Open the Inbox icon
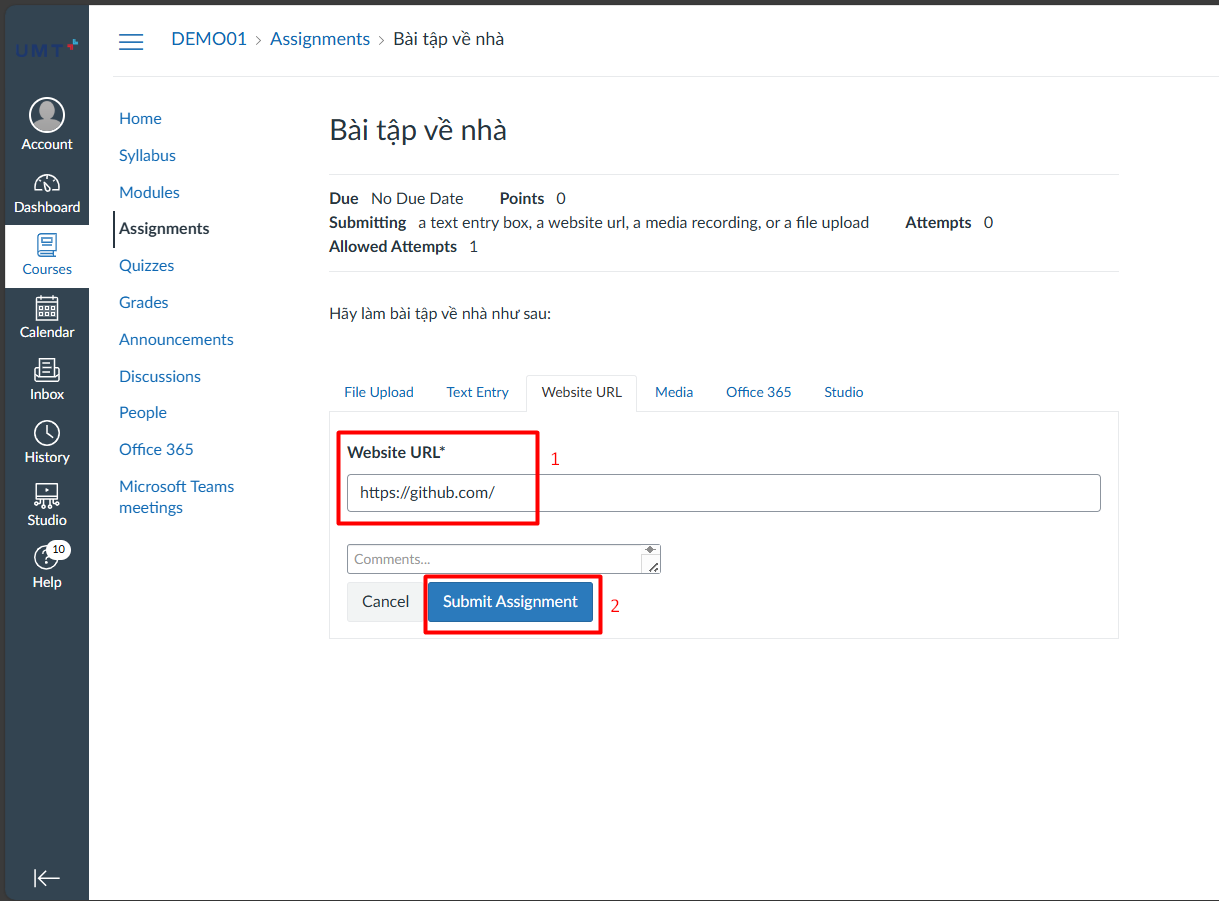The width and height of the screenshot is (1219, 901). 47,370
